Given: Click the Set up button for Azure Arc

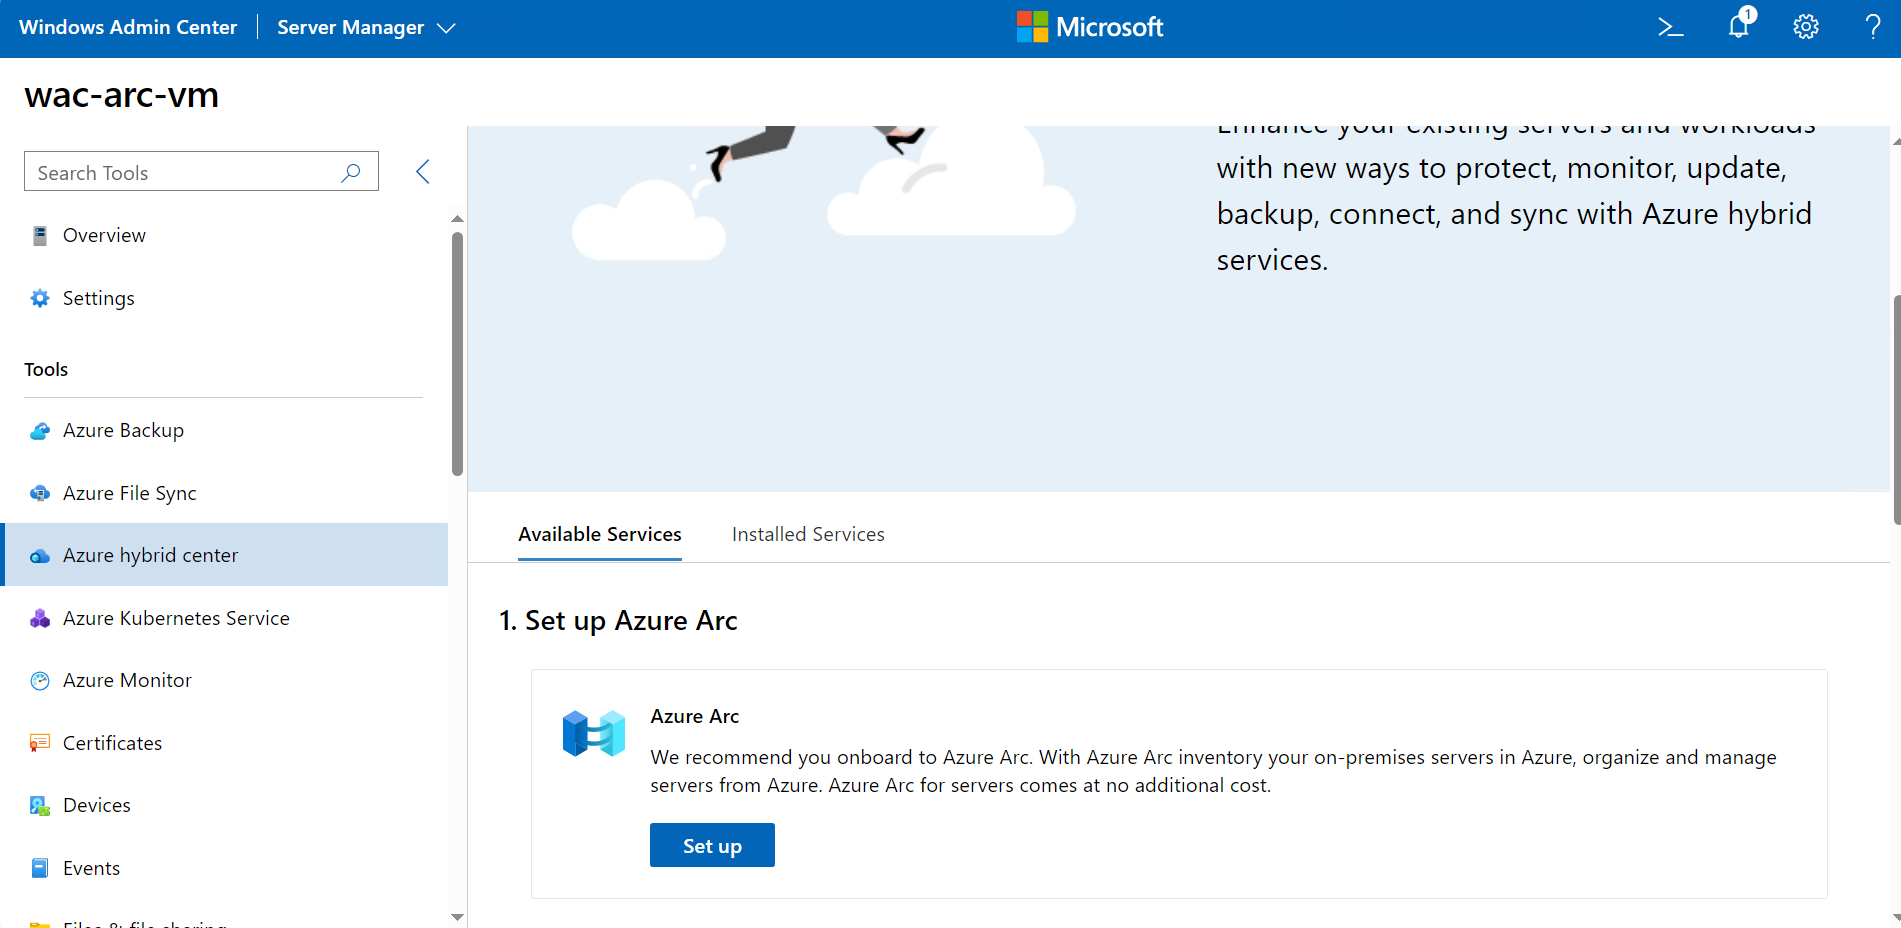Looking at the screenshot, I should click(x=712, y=845).
